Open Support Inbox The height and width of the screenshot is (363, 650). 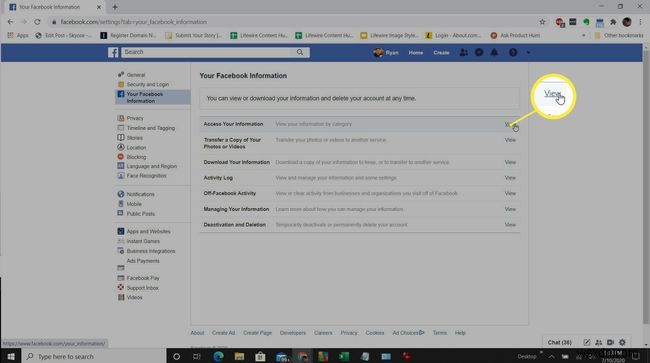(142, 288)
